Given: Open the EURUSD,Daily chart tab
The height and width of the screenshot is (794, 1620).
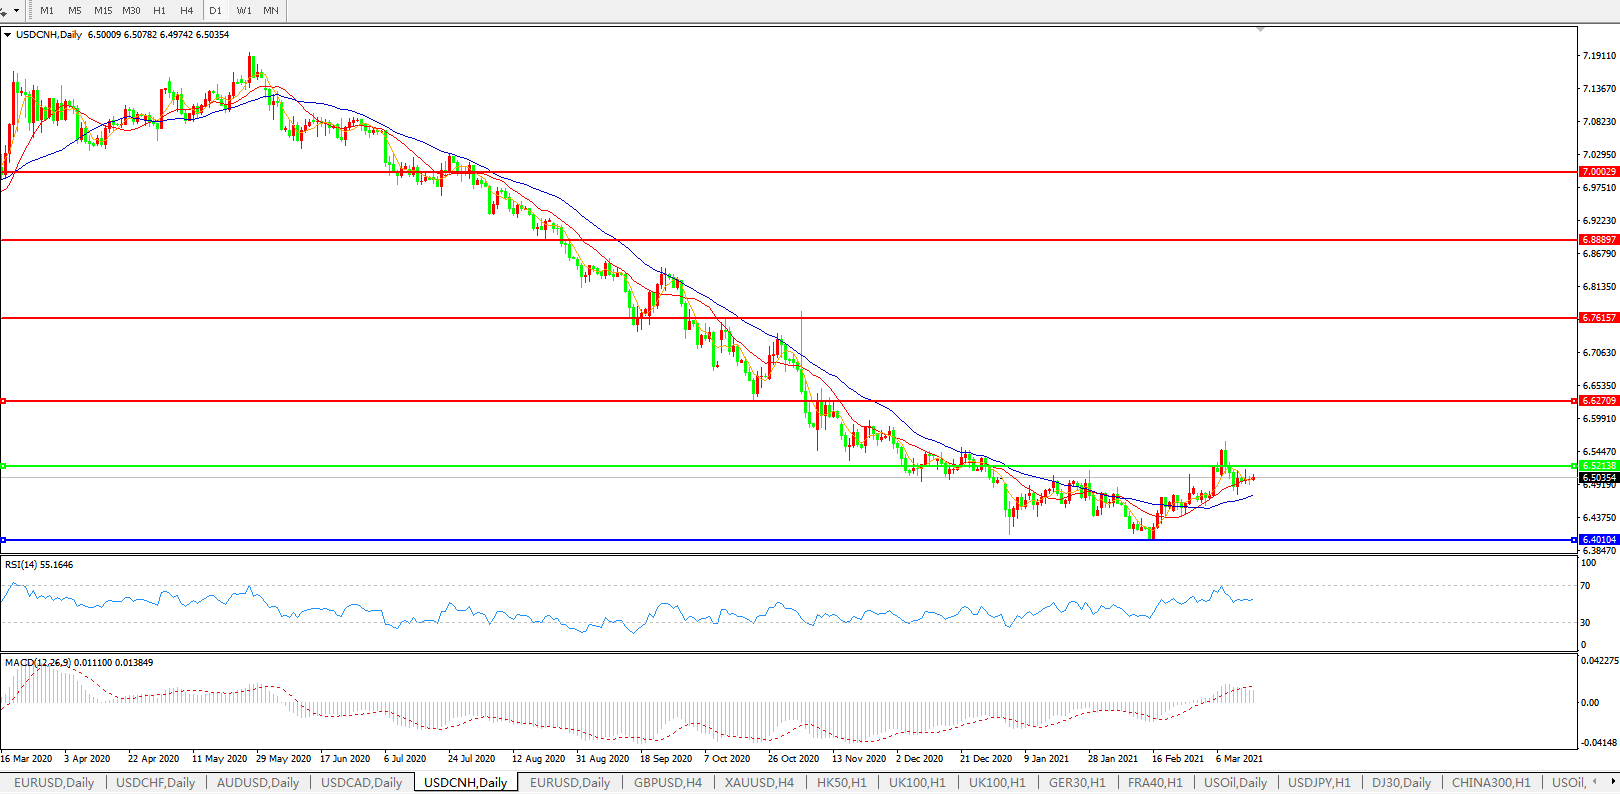Looking at the screenshot, I should (54, 783).
